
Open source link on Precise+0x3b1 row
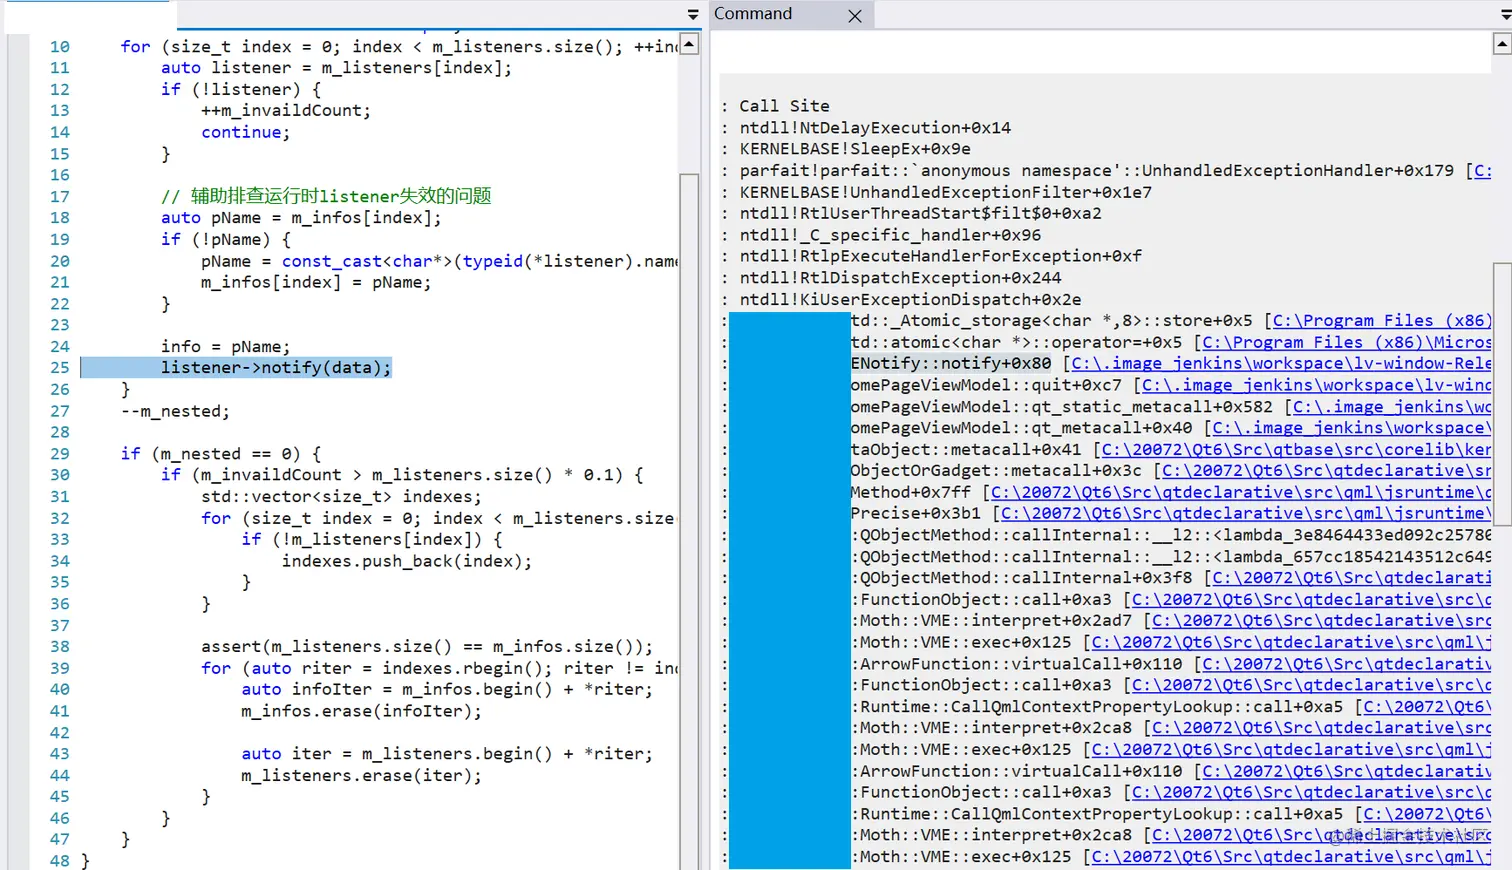click(x=1246, y=513)
